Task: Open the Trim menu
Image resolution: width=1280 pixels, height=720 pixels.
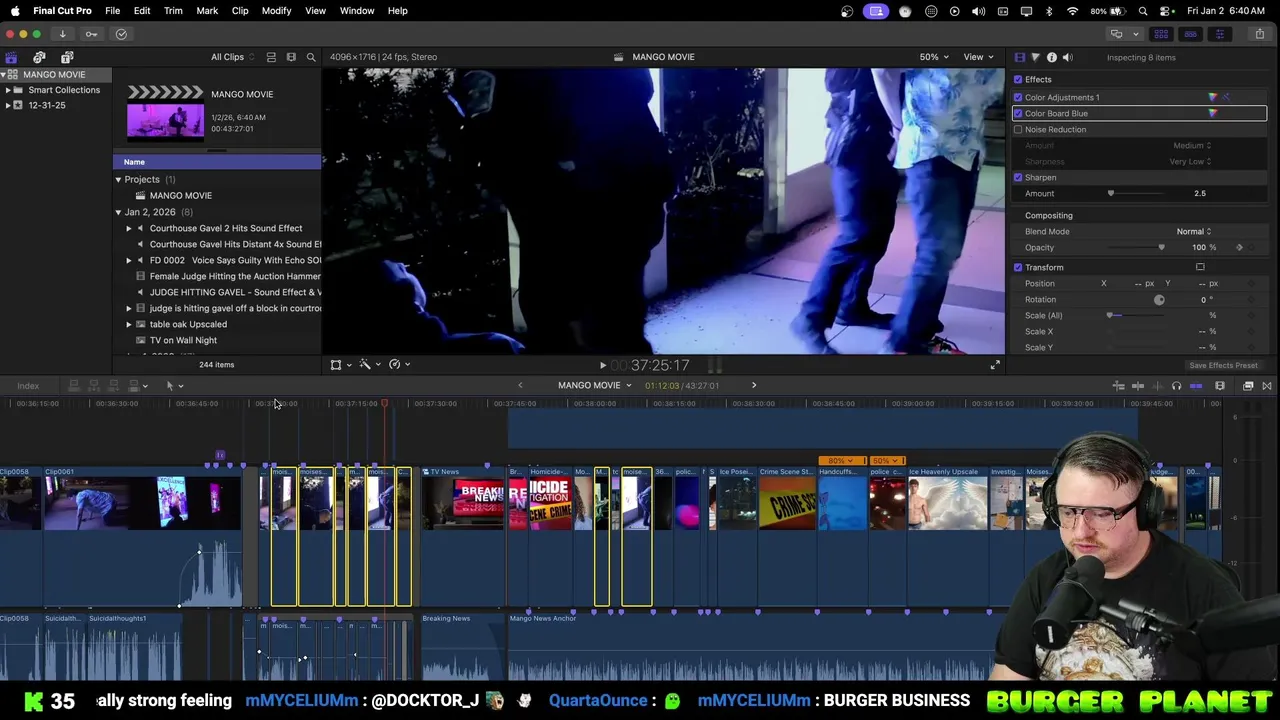Action: (173, 11)
